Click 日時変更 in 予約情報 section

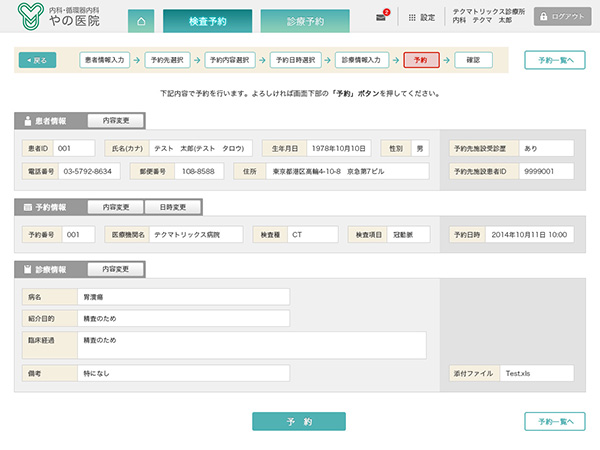(172, 207)
